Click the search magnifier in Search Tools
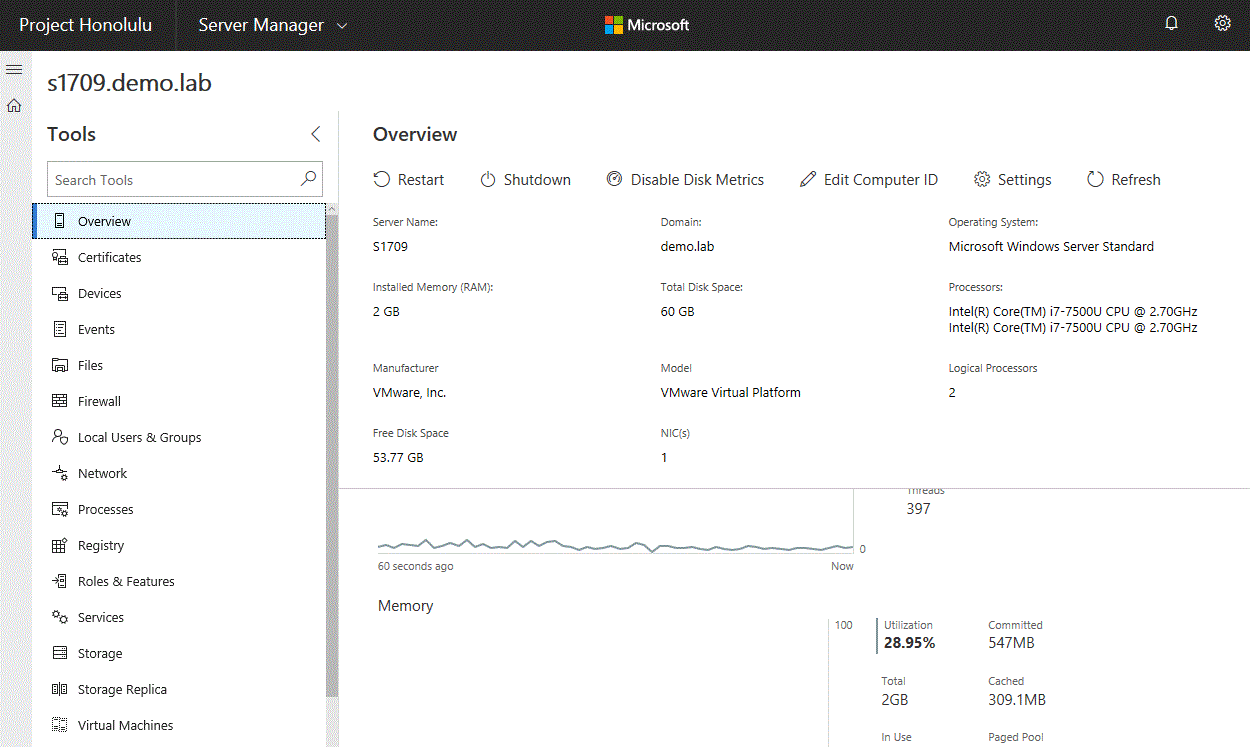The image size is (1250, 747). [x=308, y=179]
